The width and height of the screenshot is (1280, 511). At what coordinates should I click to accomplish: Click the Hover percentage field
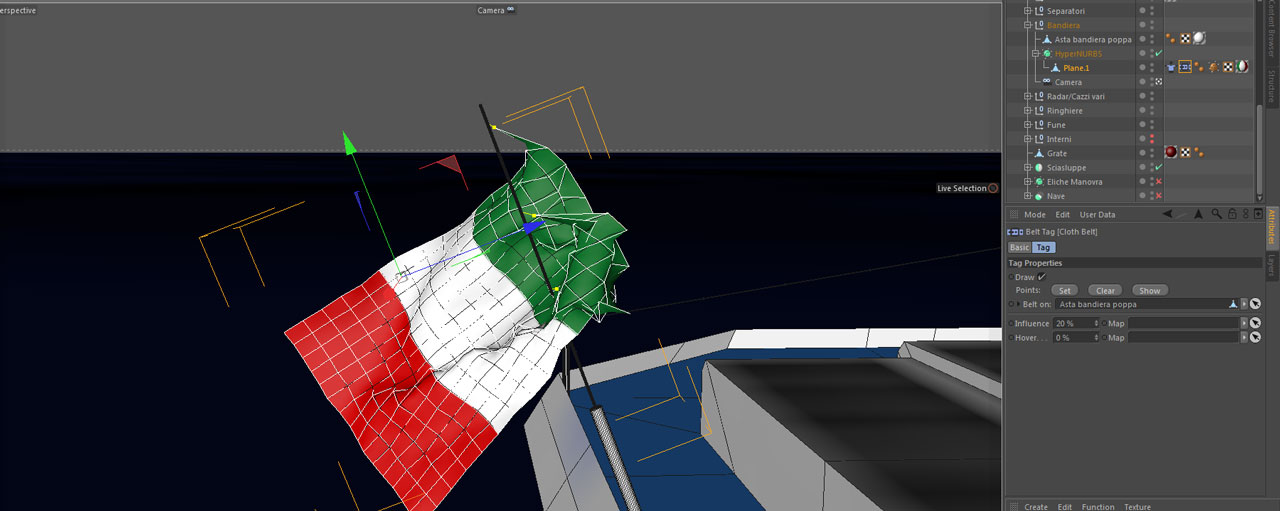coord(1076,337)
